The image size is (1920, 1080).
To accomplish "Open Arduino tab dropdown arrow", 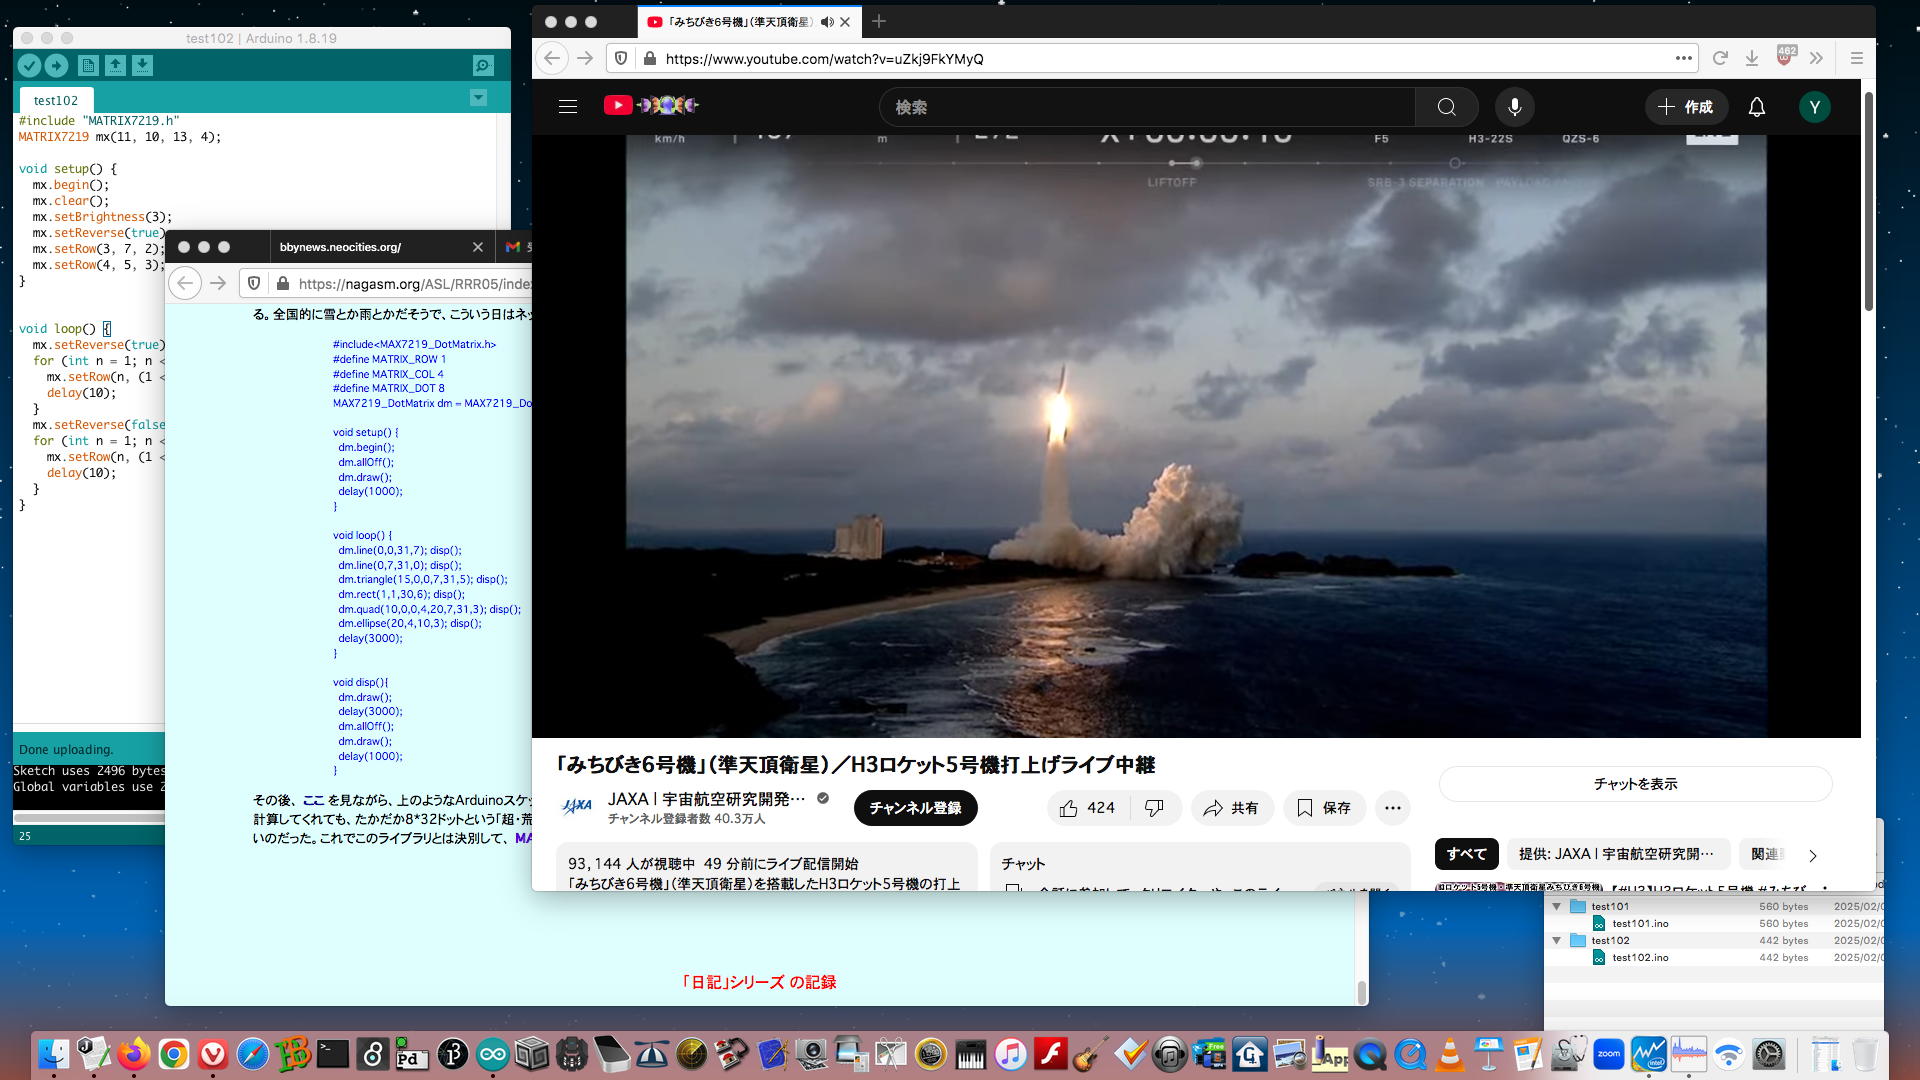I will point(478,98).
